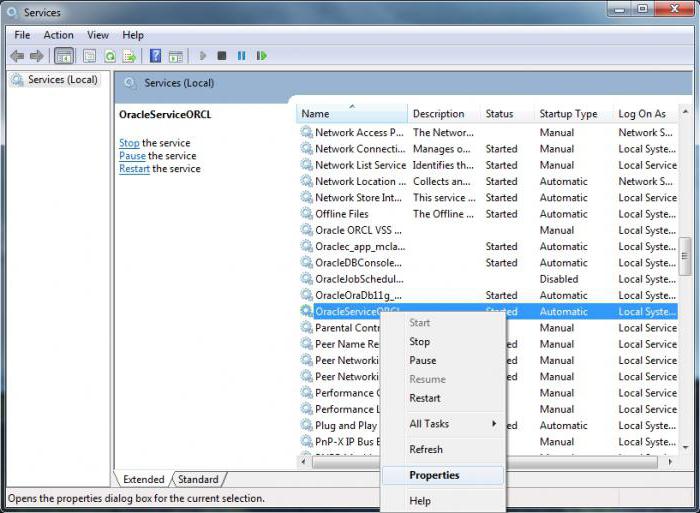Click the Stop the service link
700x513 pixels.
[x=129, y=143]
